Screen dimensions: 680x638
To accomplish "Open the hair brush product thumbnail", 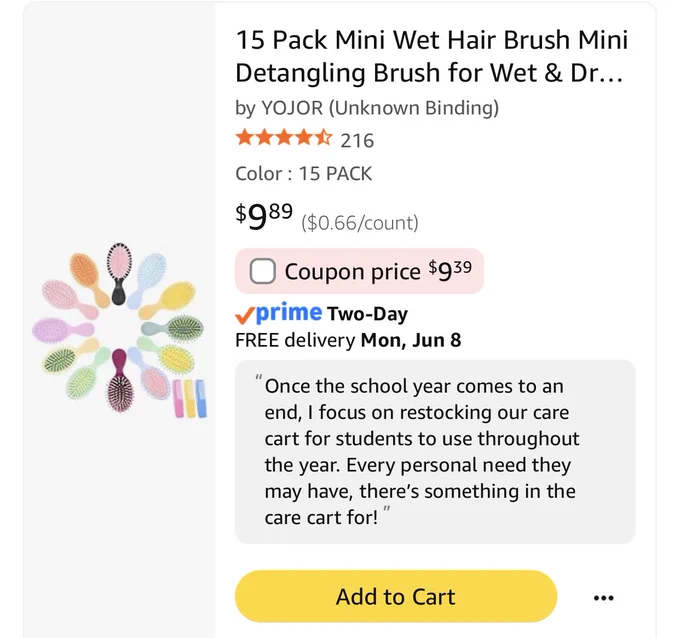I will coord(119,328).
